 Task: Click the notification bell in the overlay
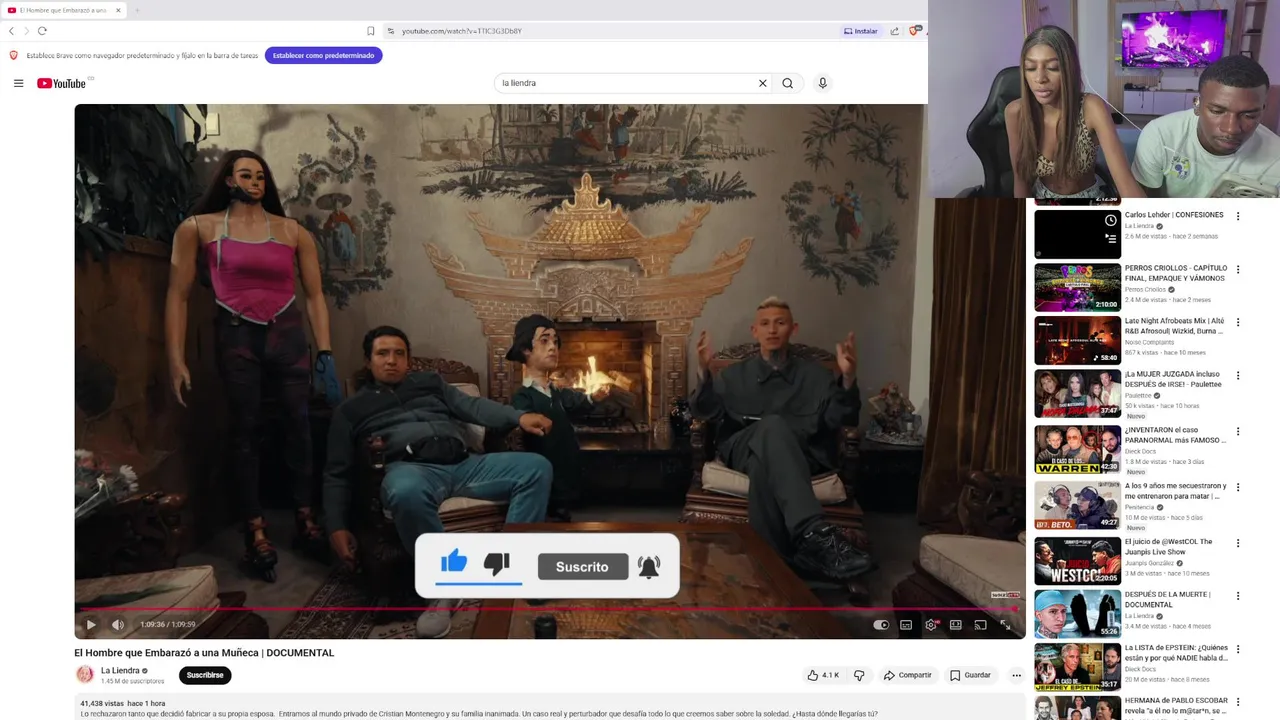649,567
